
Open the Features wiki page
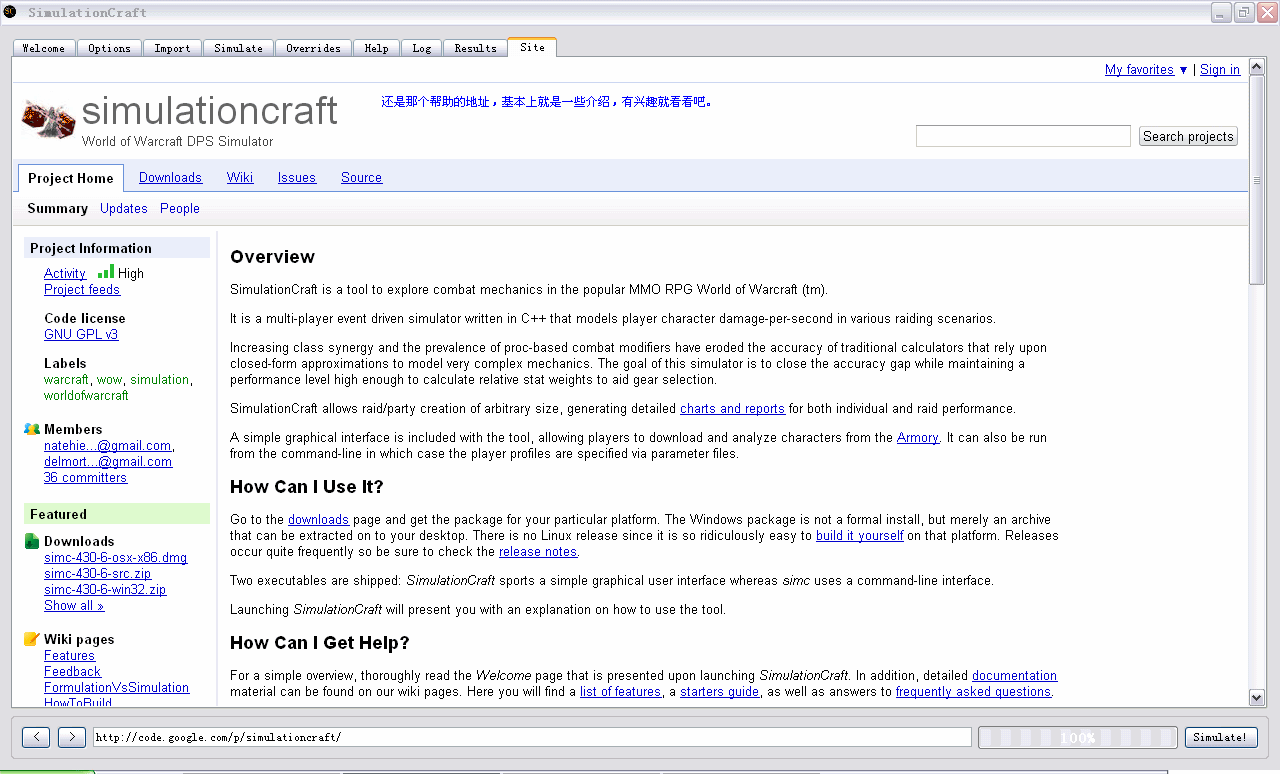(69, 655)
